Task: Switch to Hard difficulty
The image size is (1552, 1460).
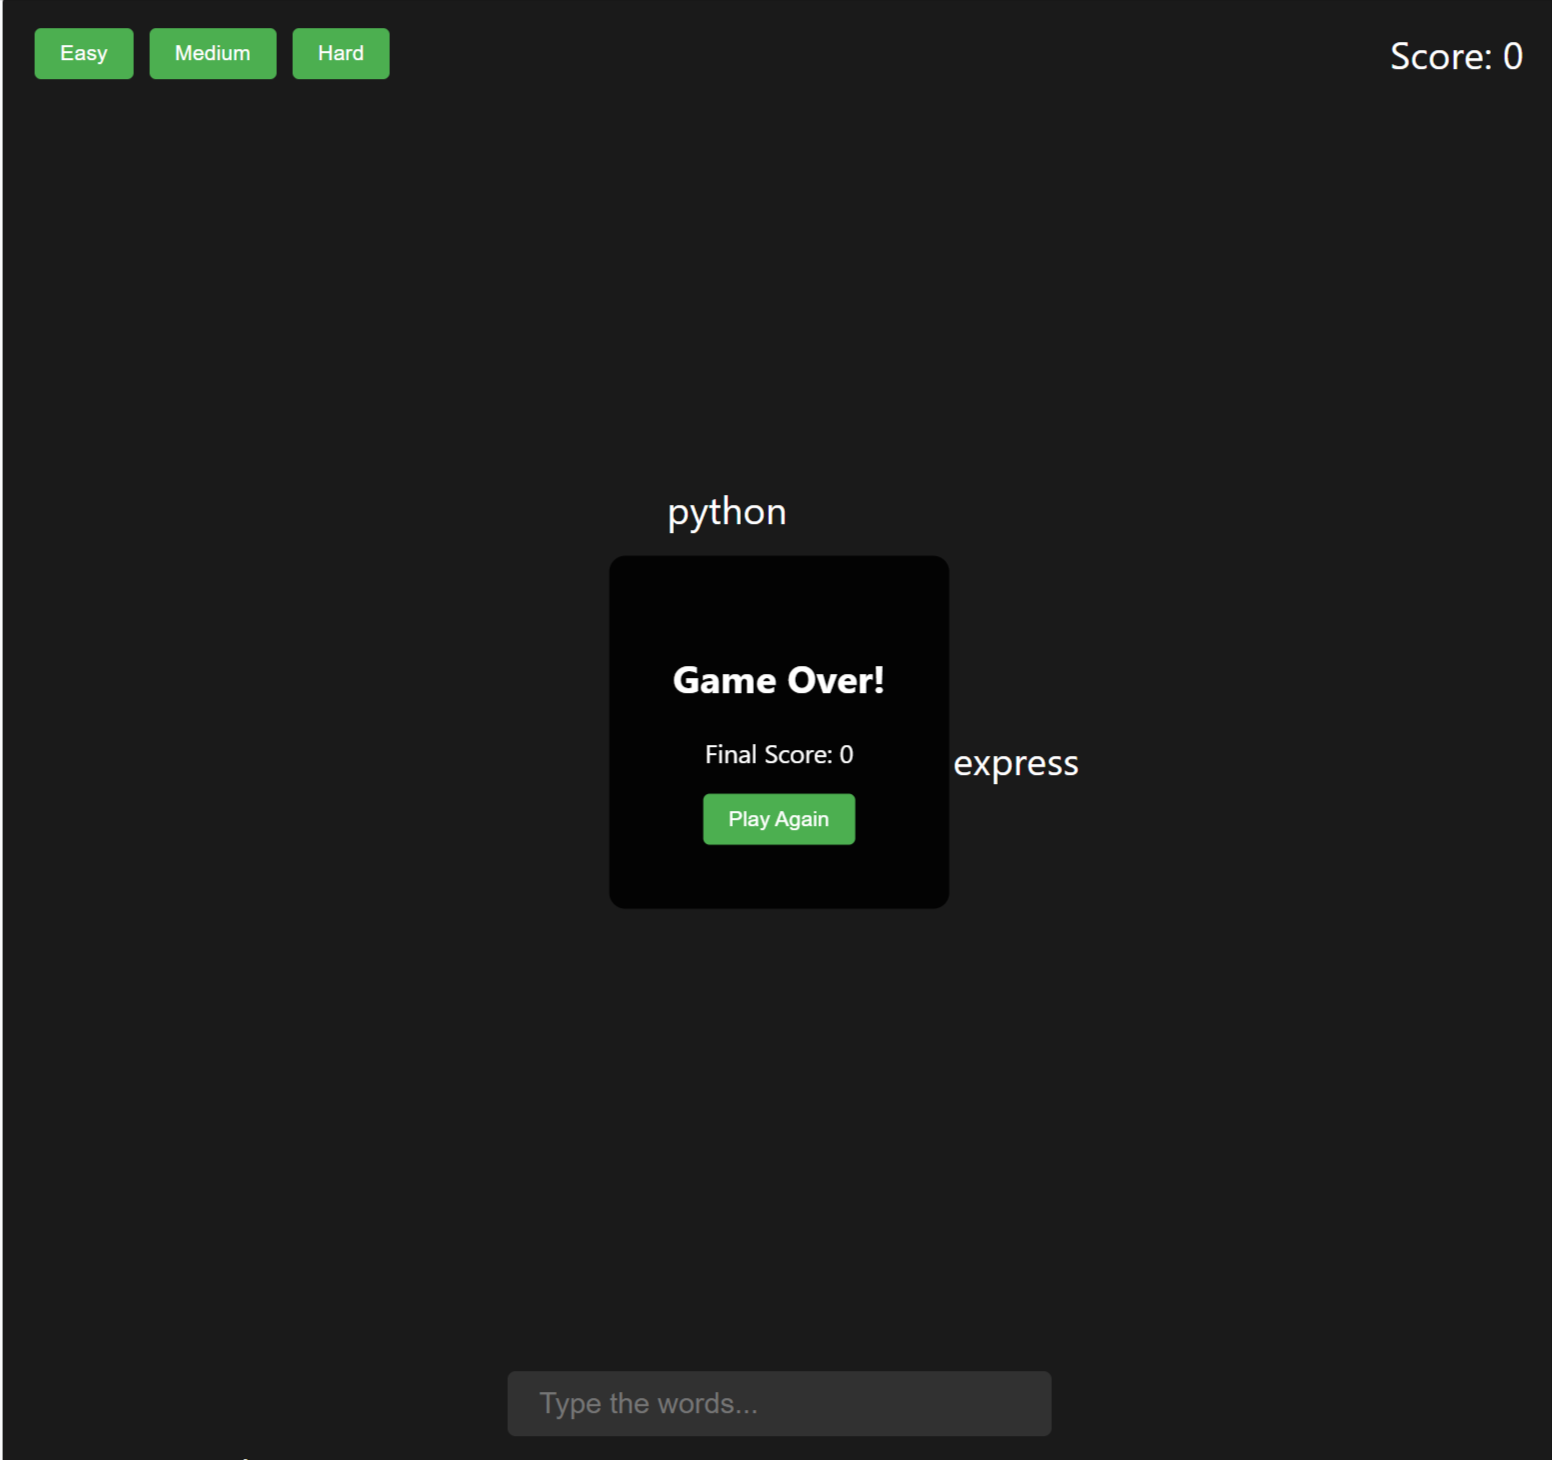Action: pyautogui.click(x=341, y=54)
